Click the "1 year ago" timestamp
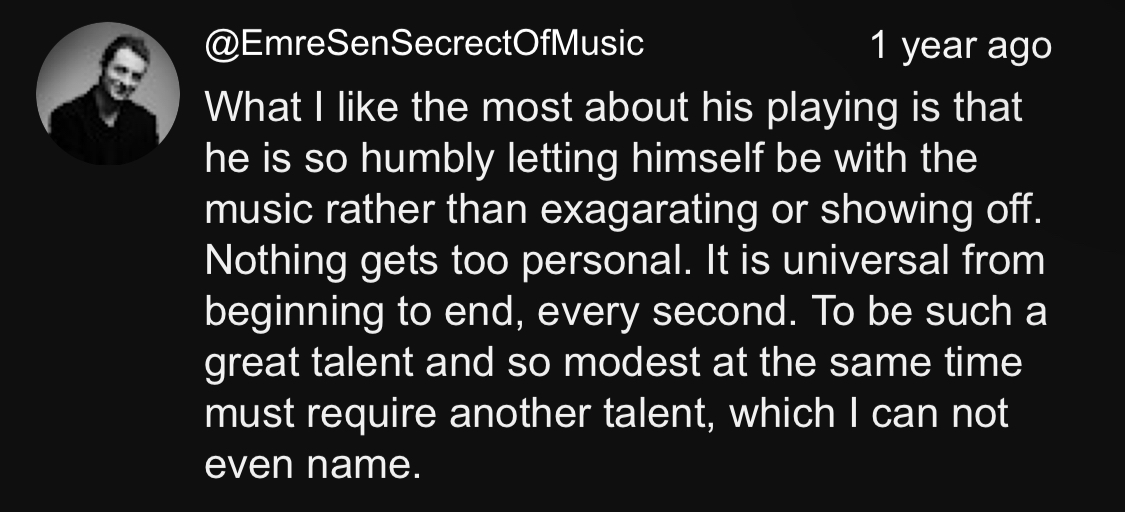The image size is (1125, 512). (x=960, y=46)
